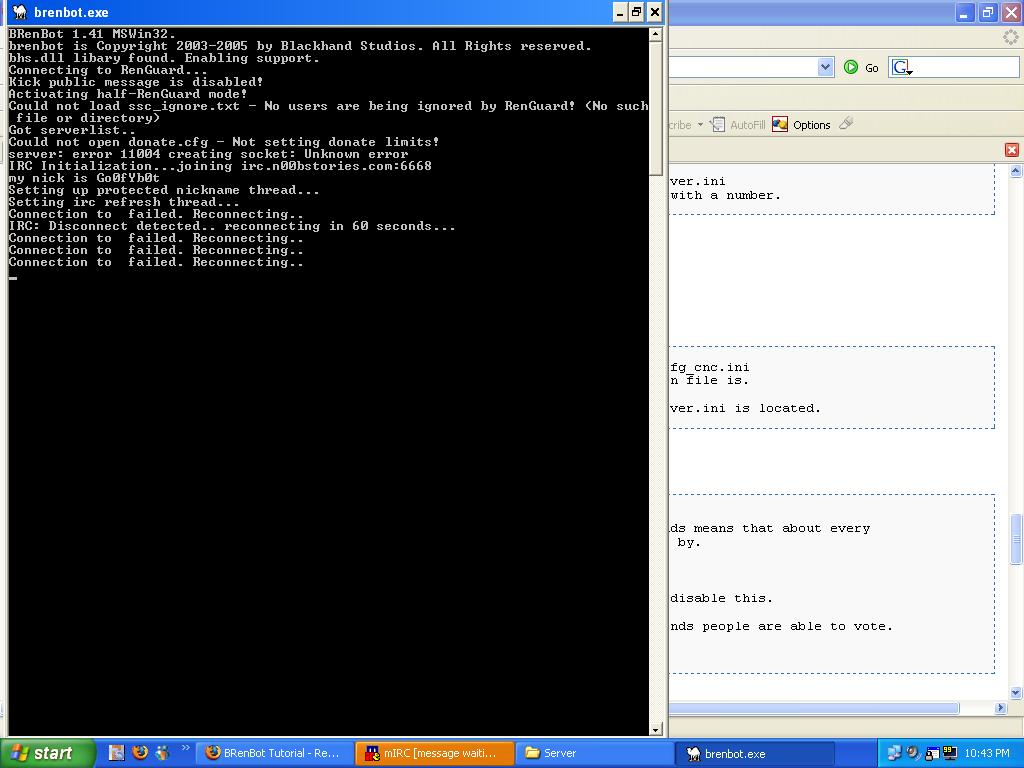Open the Windows Start menu
This screenshot has height=768, width=1024.
tap(48, 753)
